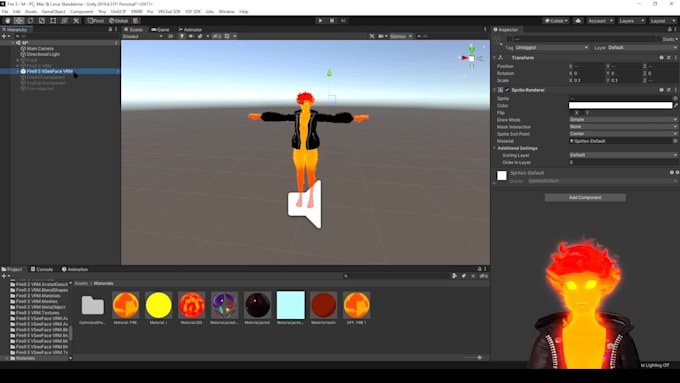Open the Layers dropdown
The image size is (680, 383).
coord(631,20)
